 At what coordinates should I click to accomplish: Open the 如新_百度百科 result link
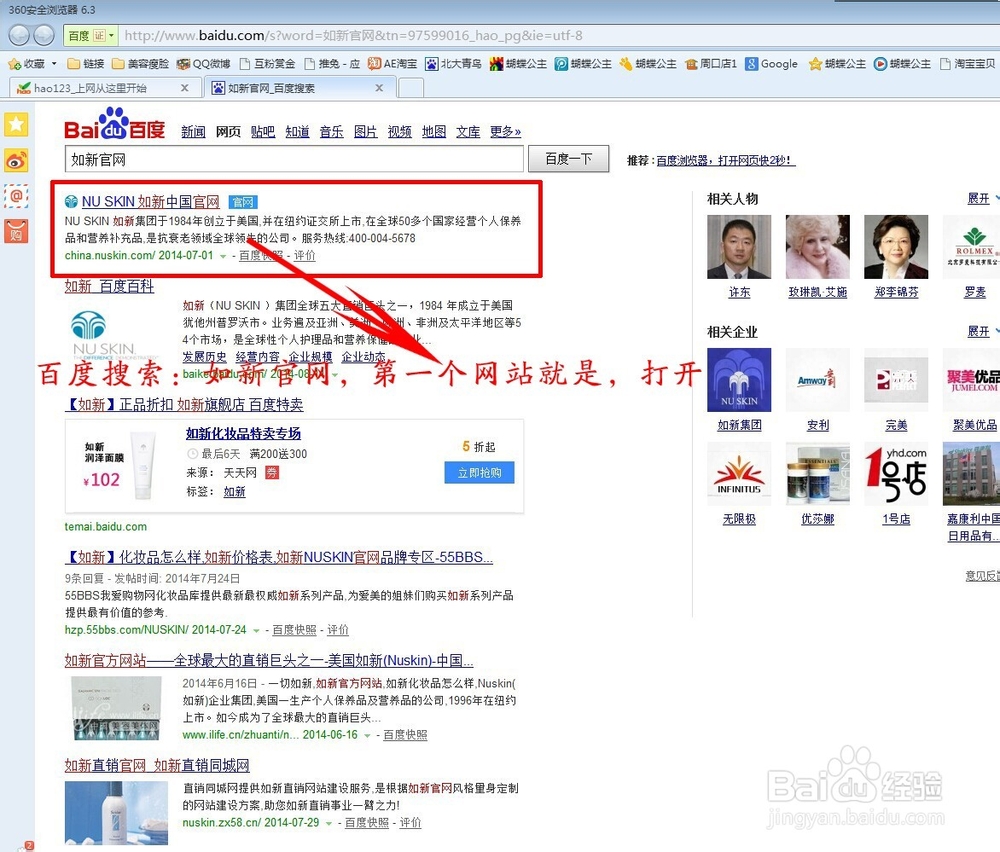tap(109, 286)
